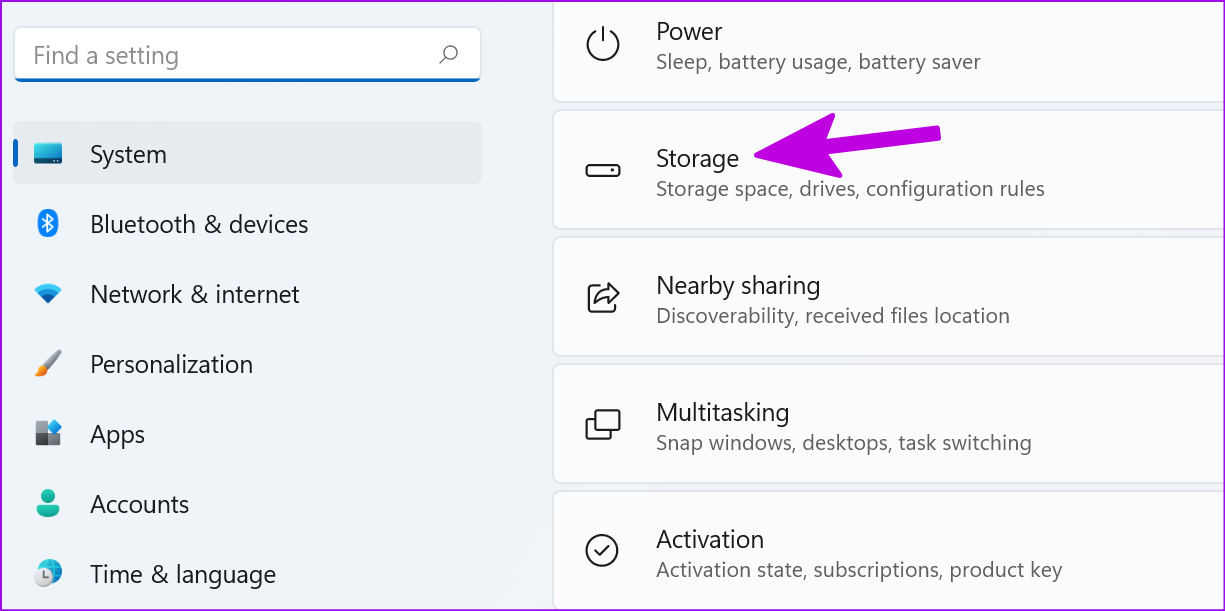
Task: Click the Multitasking windows icon
Action: point(603,424)
